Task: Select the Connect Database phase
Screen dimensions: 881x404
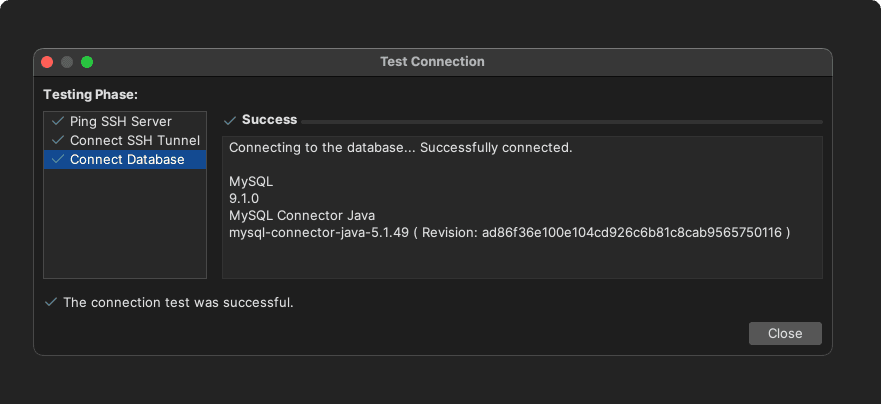Action: 125,160
